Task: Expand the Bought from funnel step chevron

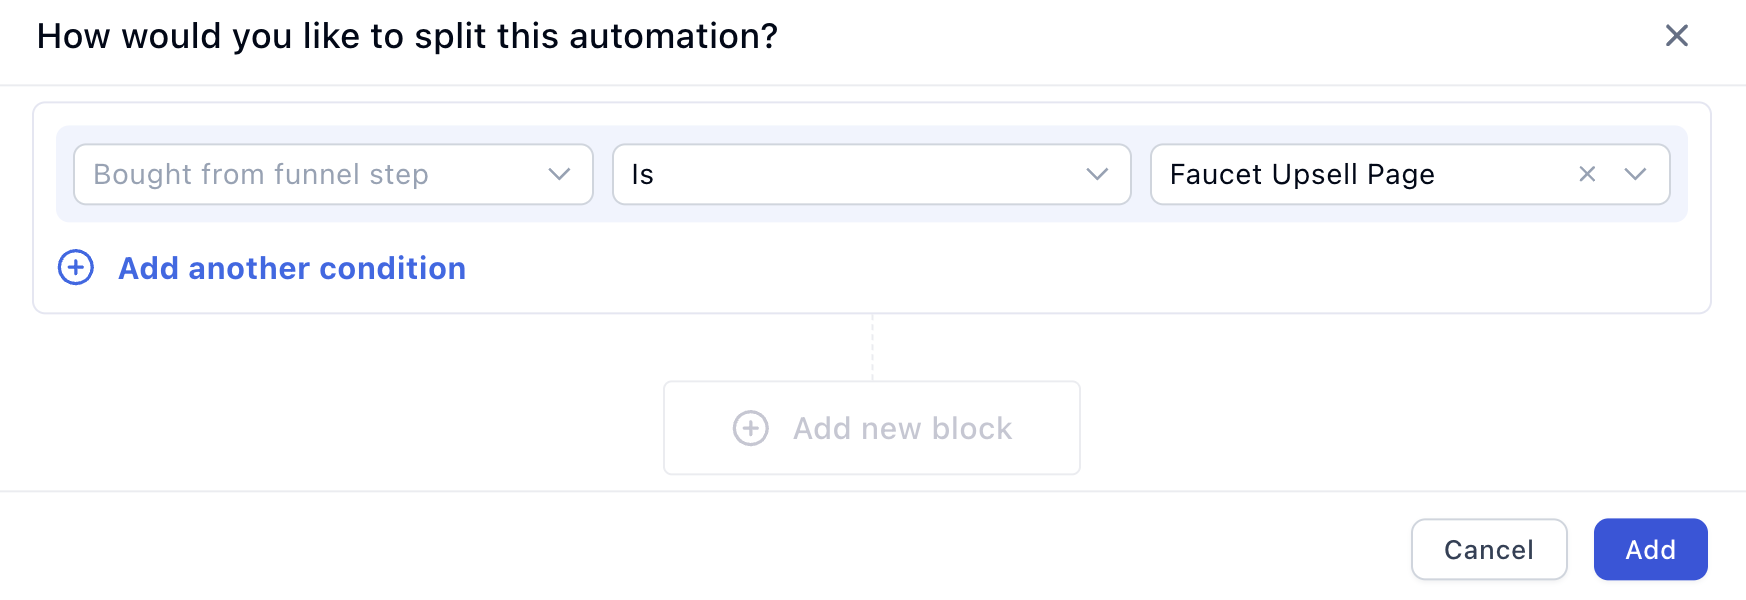Action: point(559,174)
